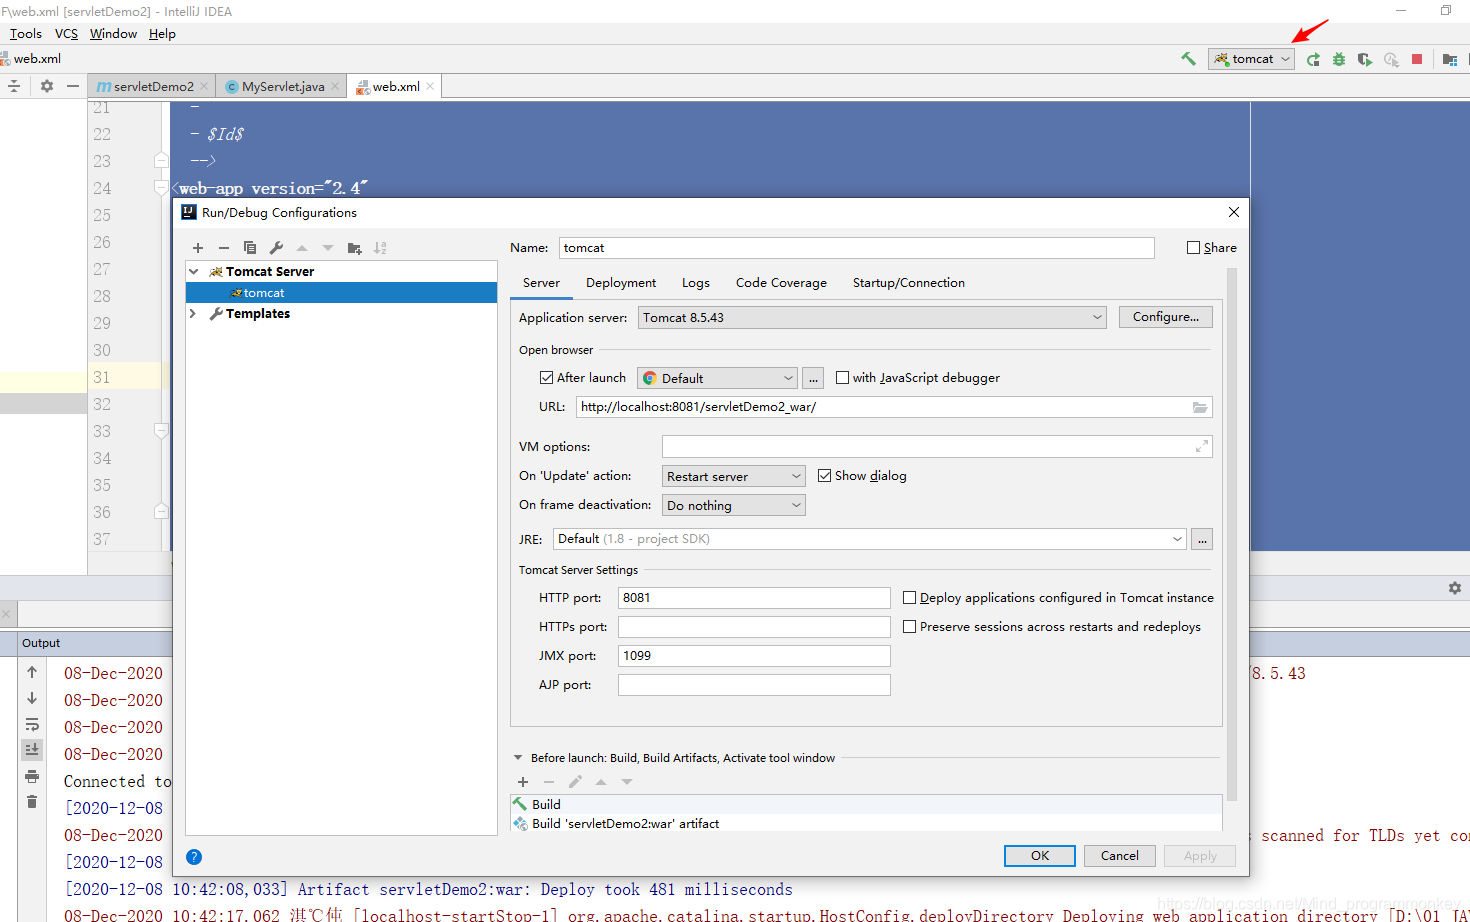Click the Cancel button

tap(1120, 856)
